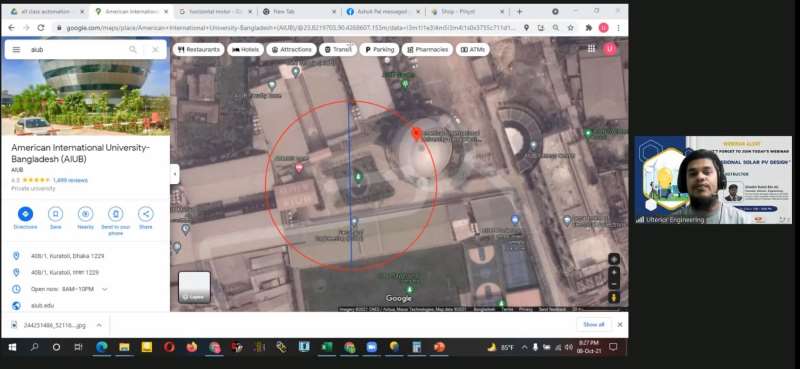Open the Google Maps hamburger menu
Viewport: 800px width, 369px height.
click(16, 50)
